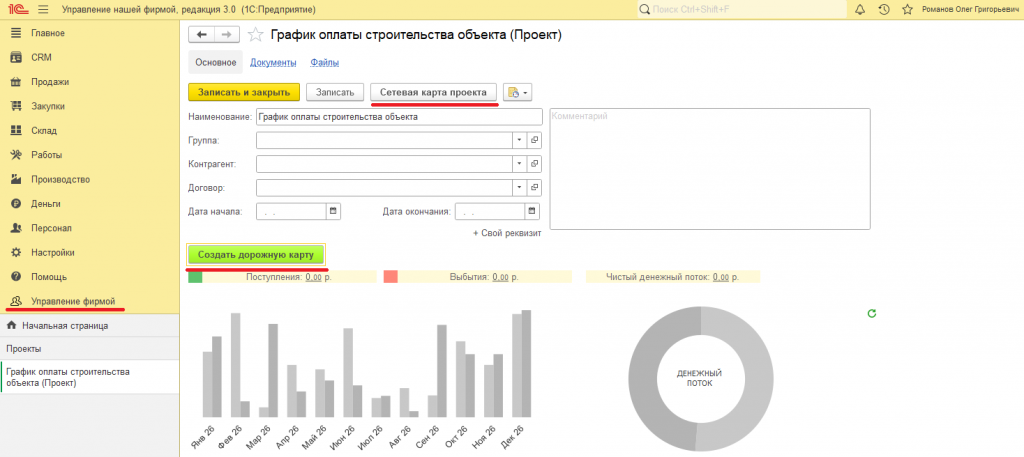Expand the Договор dropdown list

coord(520,187)
